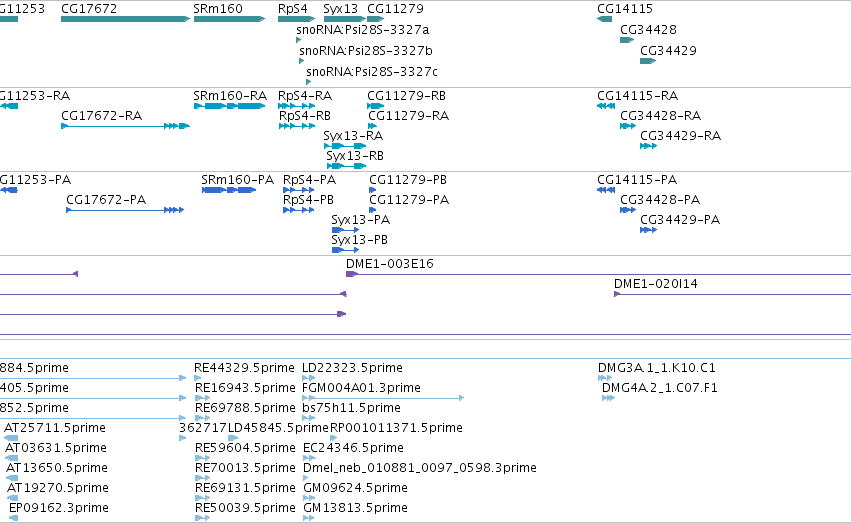Open the EC24346.5prime EST label
This screenshot has height=523, width=851.
click(353, 448)
